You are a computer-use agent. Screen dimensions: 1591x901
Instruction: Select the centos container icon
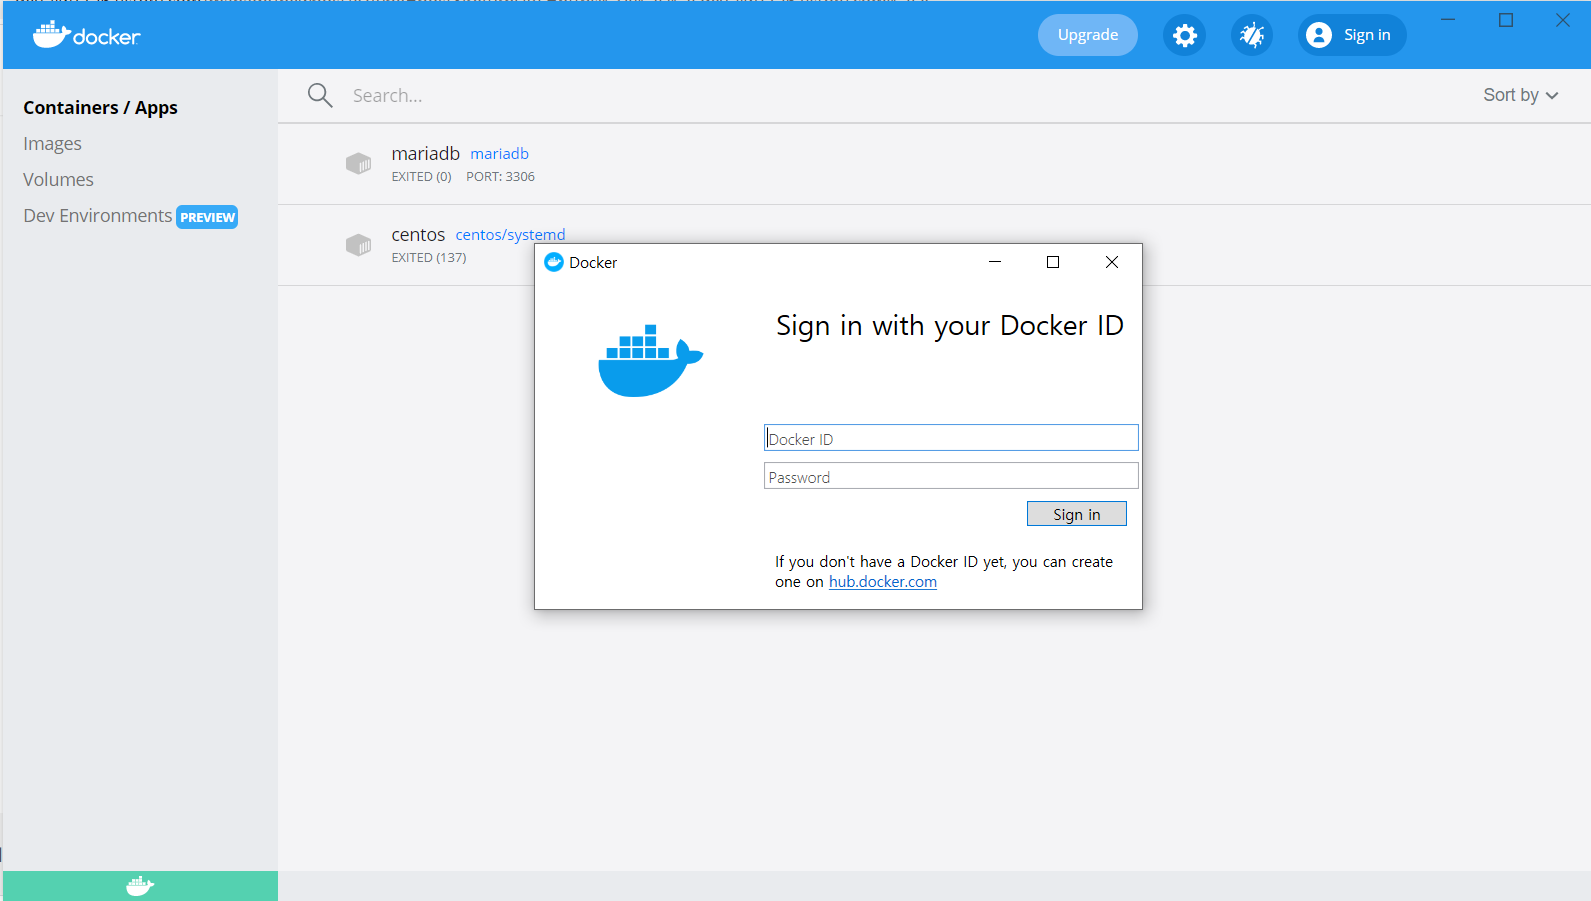click(358, 244)
